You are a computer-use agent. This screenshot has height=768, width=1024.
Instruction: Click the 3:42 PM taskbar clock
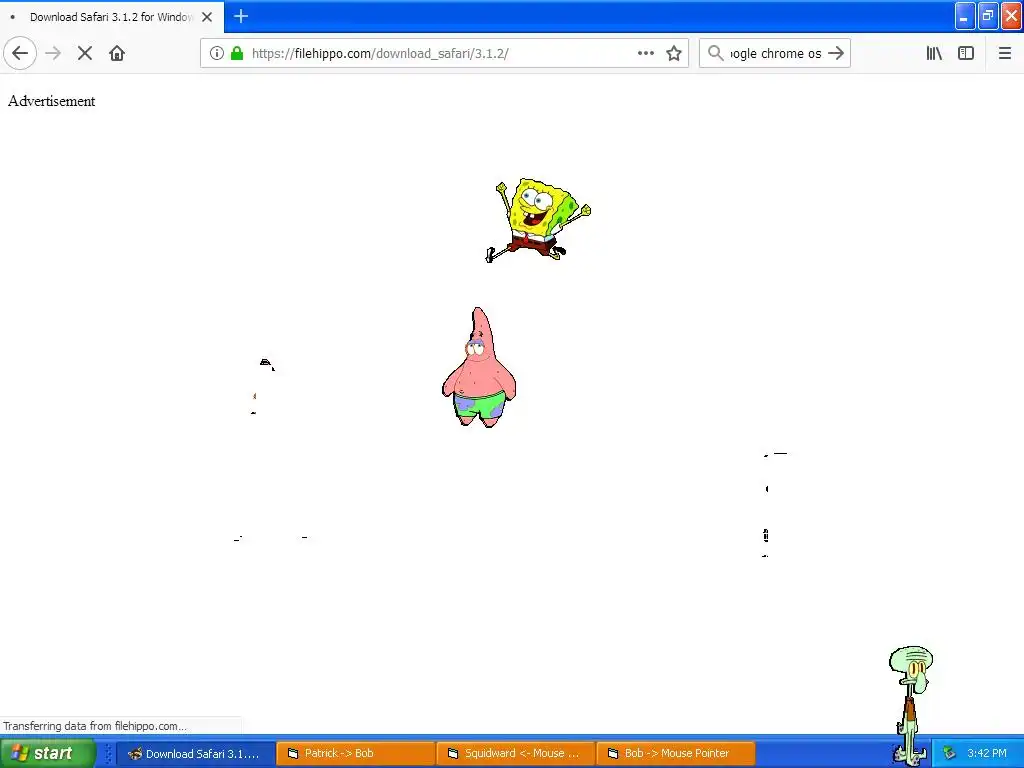click(987, 753)
